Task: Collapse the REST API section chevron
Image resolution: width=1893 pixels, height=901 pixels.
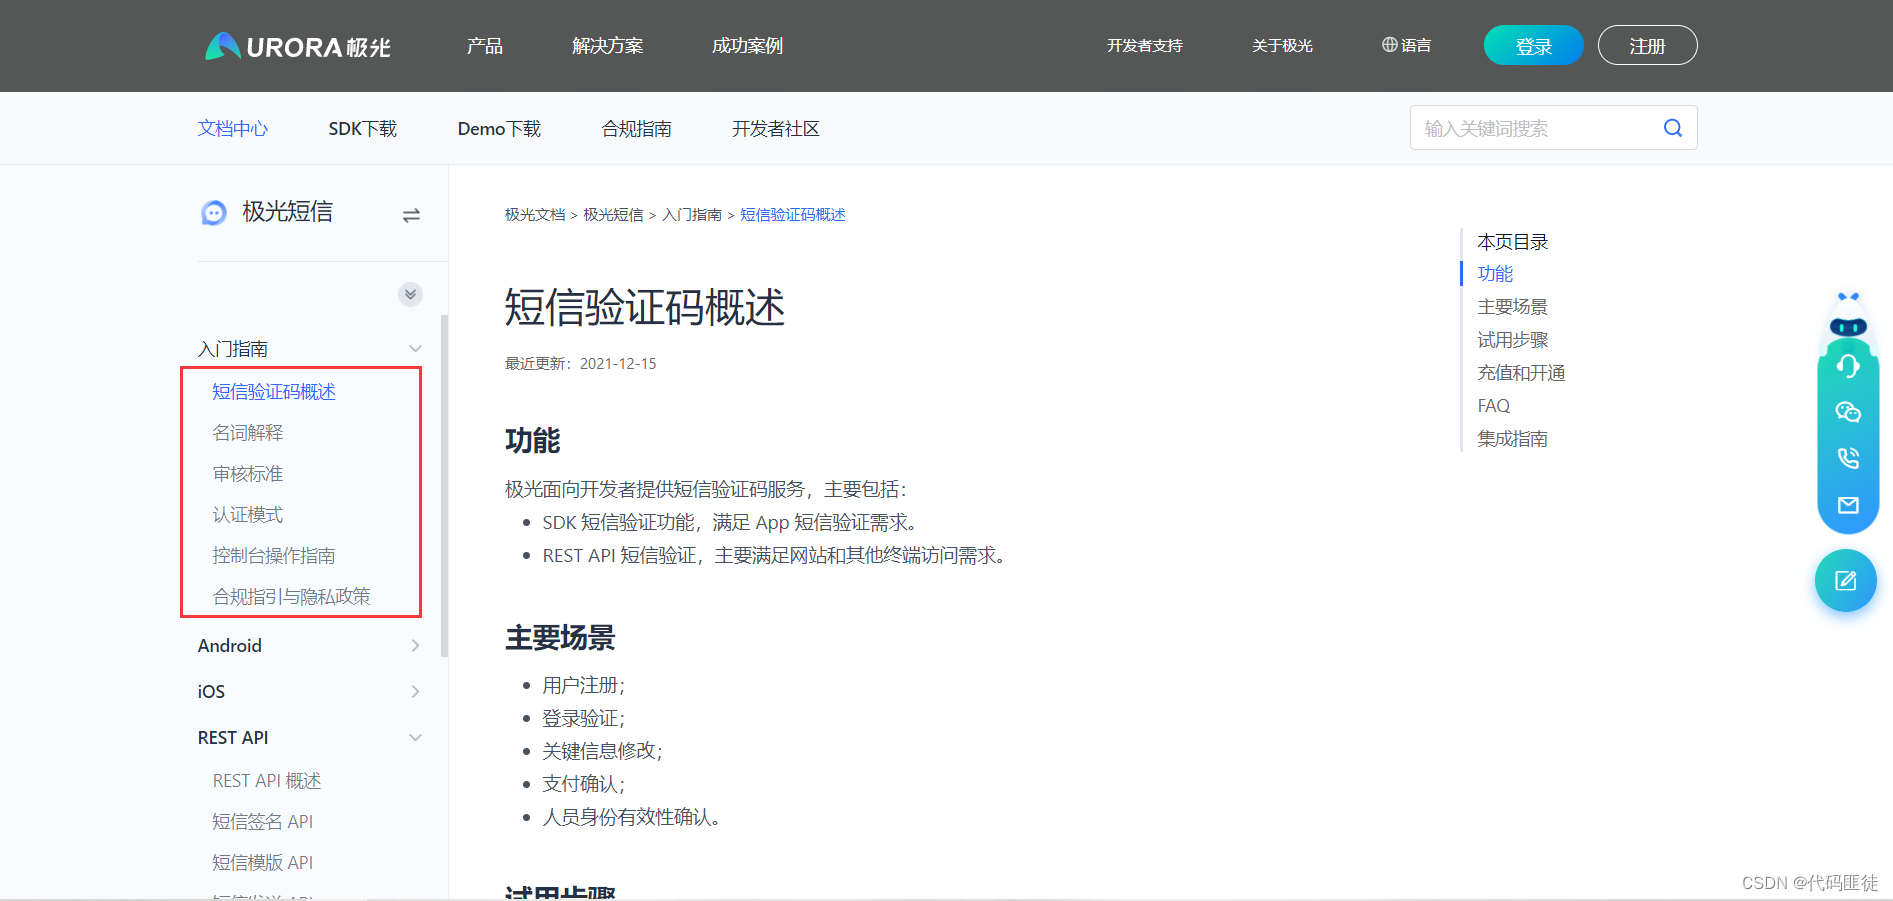Action: coord(415,738)
